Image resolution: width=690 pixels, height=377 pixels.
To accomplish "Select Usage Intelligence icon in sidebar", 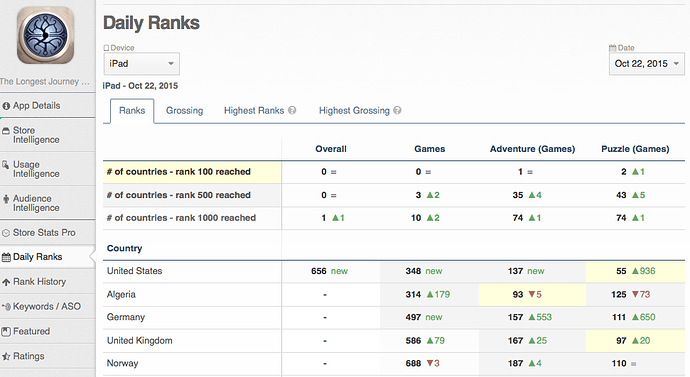I will click(6, 165).
